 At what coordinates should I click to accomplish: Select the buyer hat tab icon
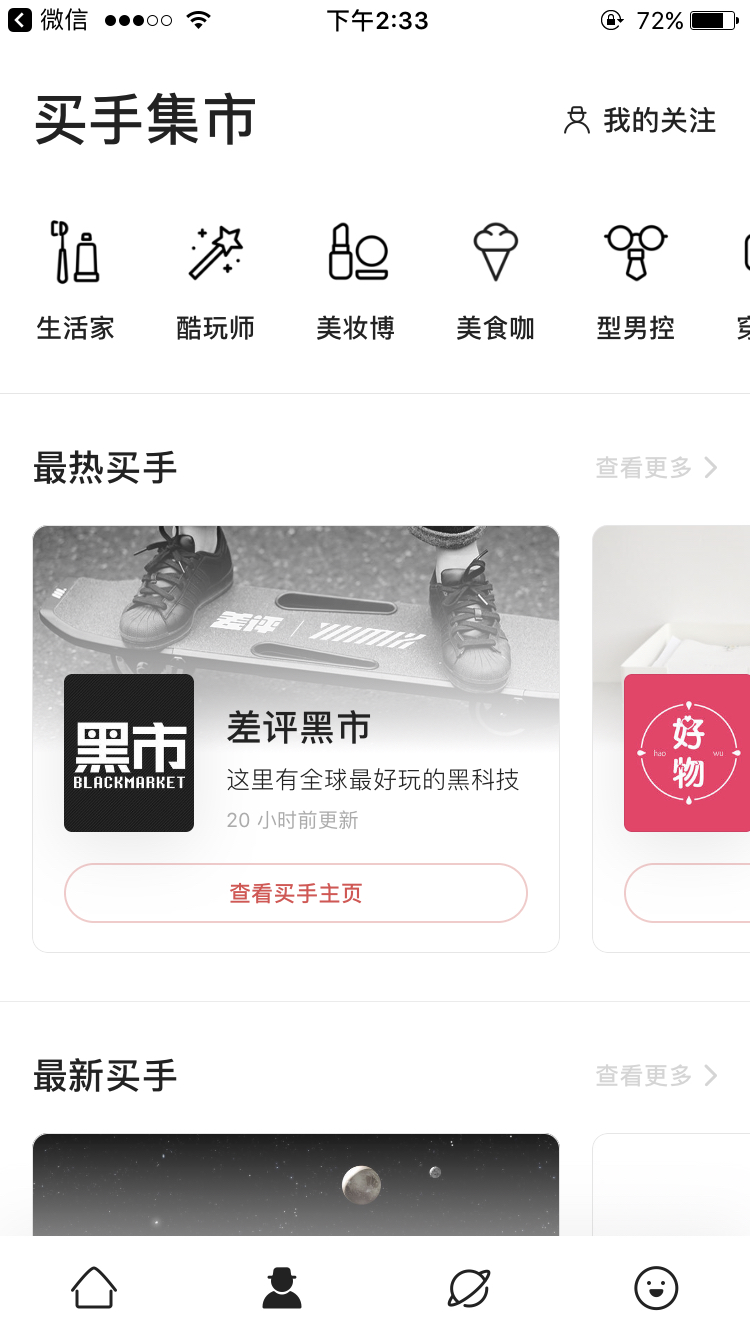click(x=282, y=1287)
